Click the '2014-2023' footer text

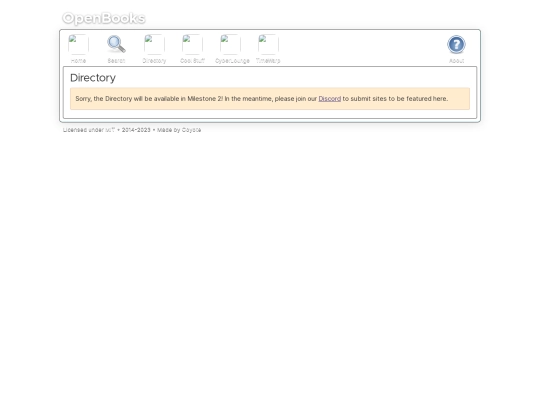pos(136,130)
